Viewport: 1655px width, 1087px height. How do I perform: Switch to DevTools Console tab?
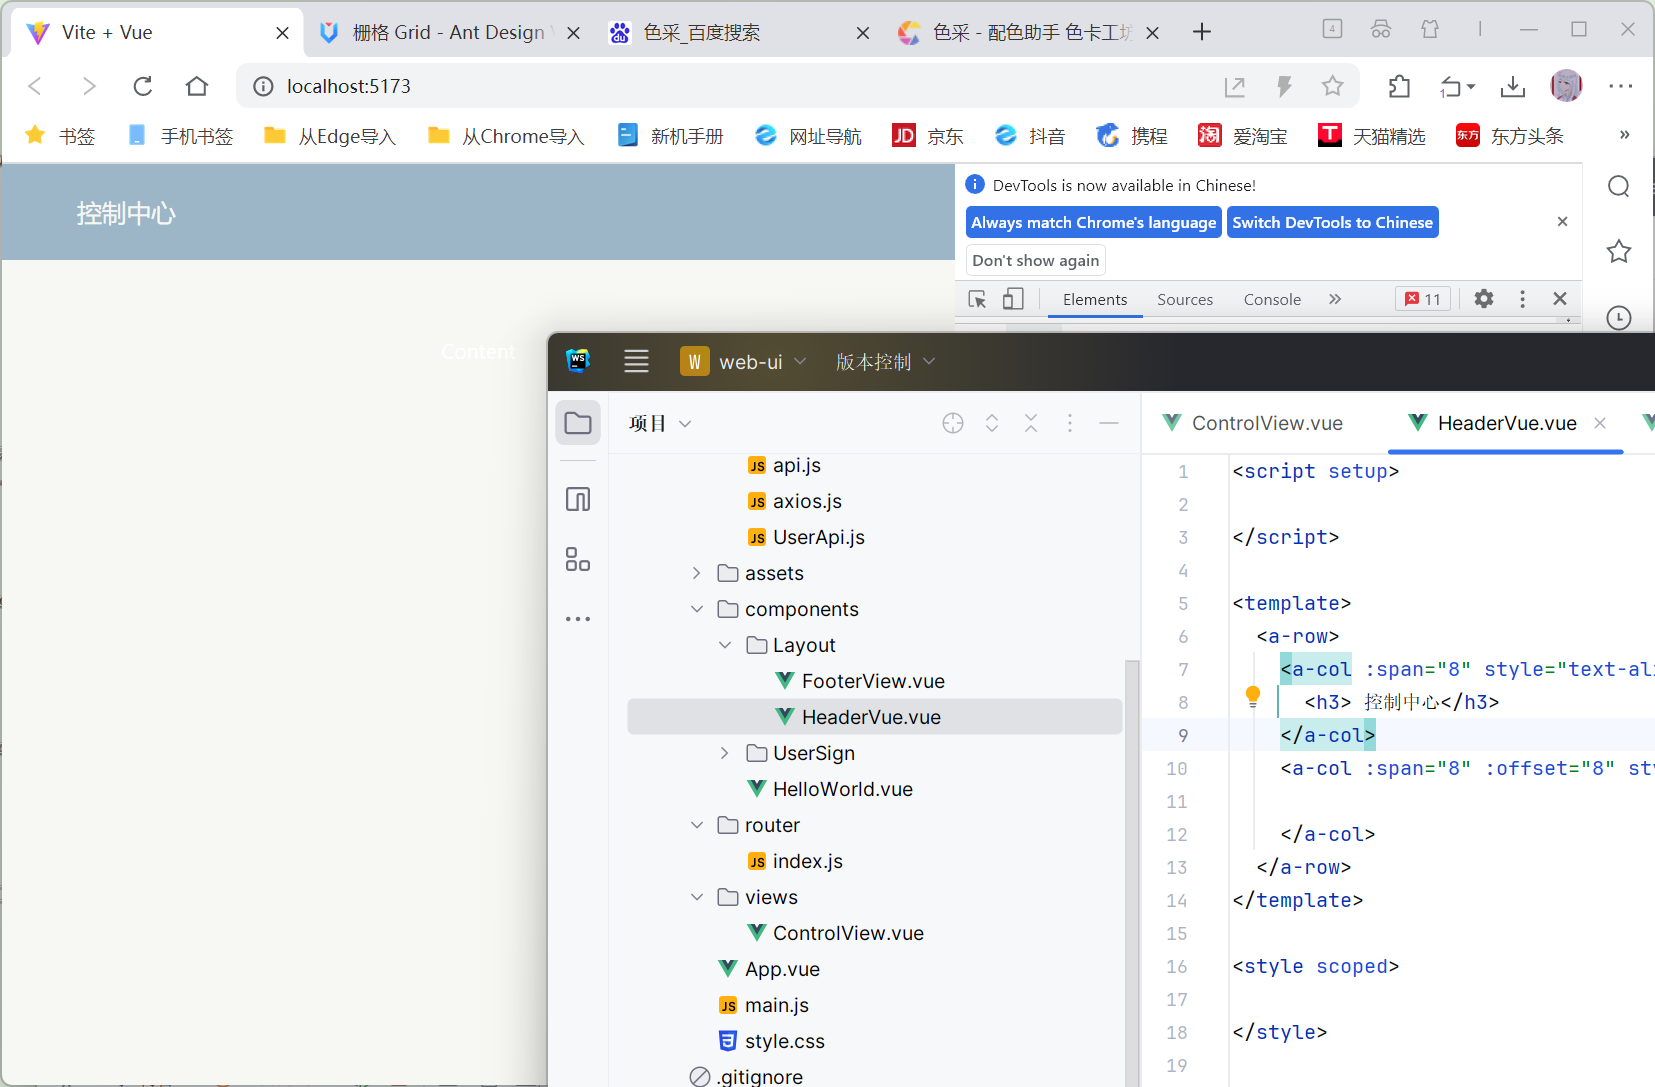pyautogui.click(x=1272, y=299)
